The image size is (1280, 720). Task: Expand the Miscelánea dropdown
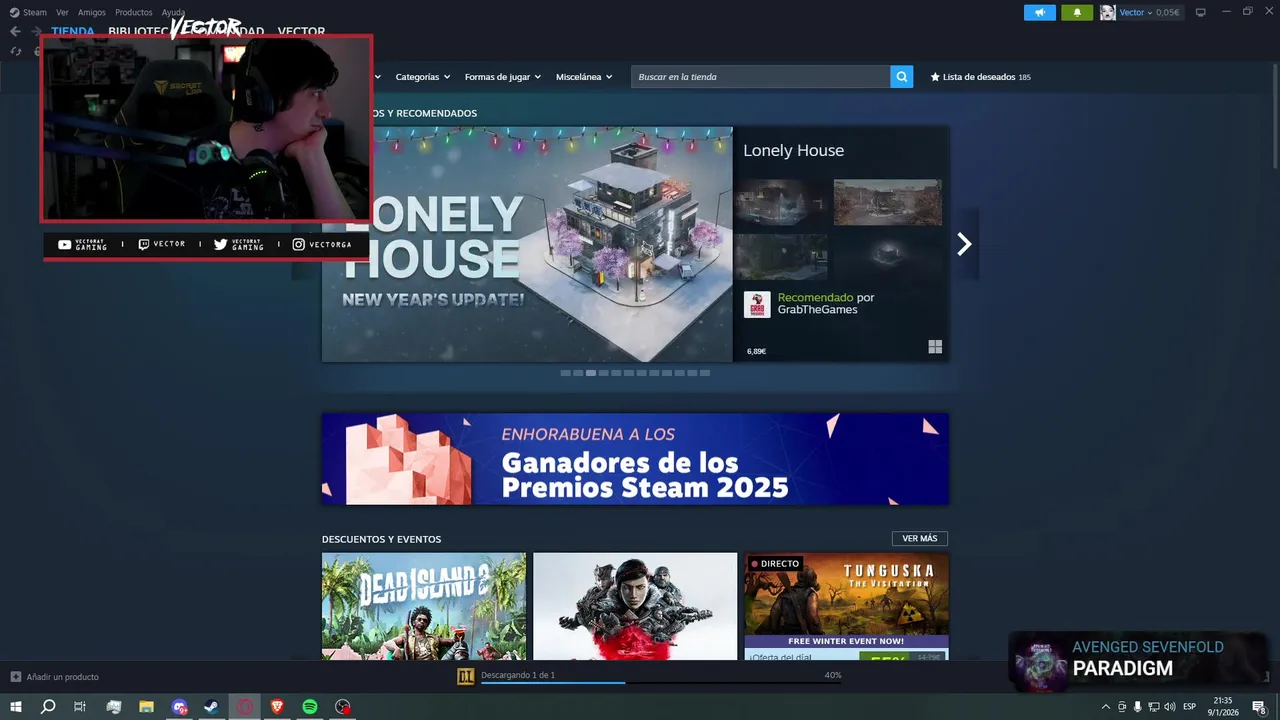pyautogui.click(x=584, y=77)
